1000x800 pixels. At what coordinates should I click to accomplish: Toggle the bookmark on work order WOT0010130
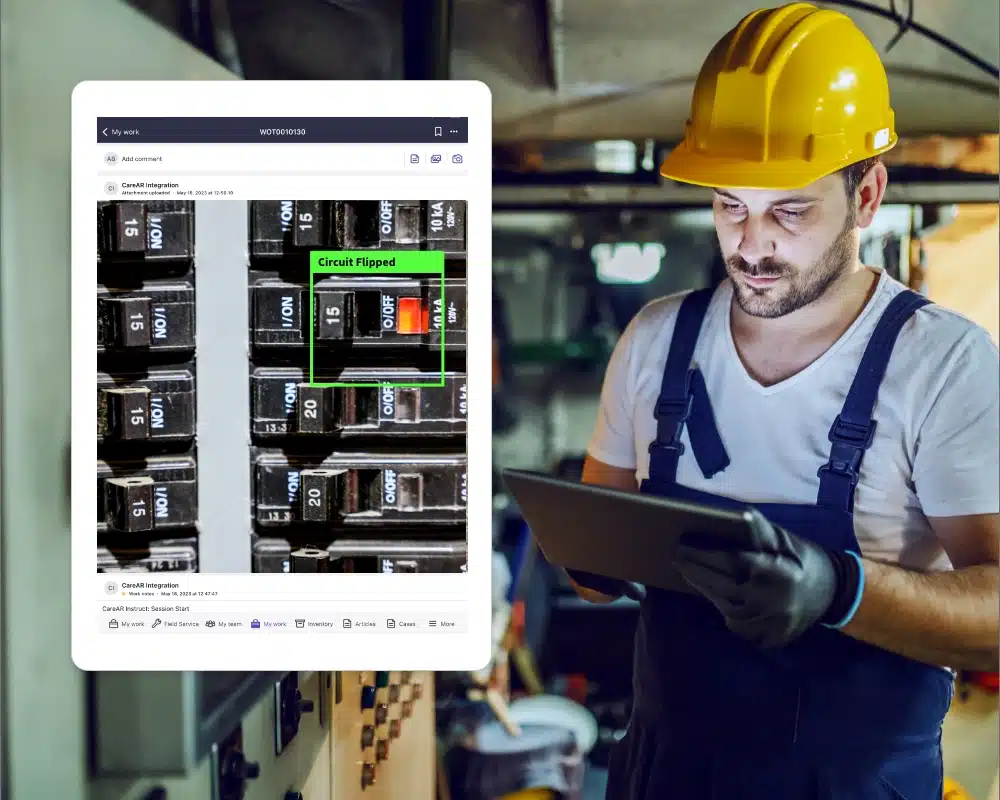click(x=438, y=131)
